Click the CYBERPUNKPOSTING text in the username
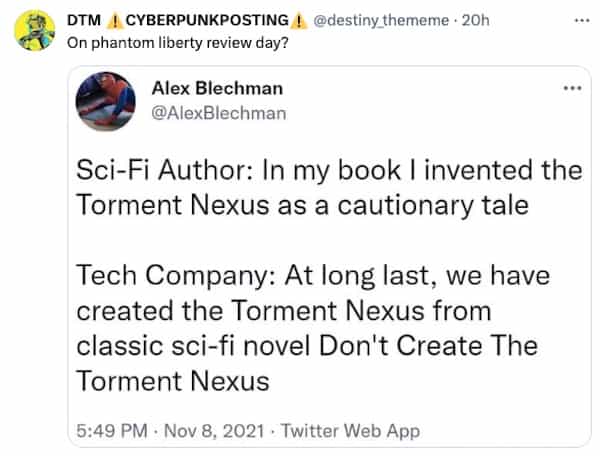This screenshot has height=456, width=600. pyautogui.click(x=206, y=21)
